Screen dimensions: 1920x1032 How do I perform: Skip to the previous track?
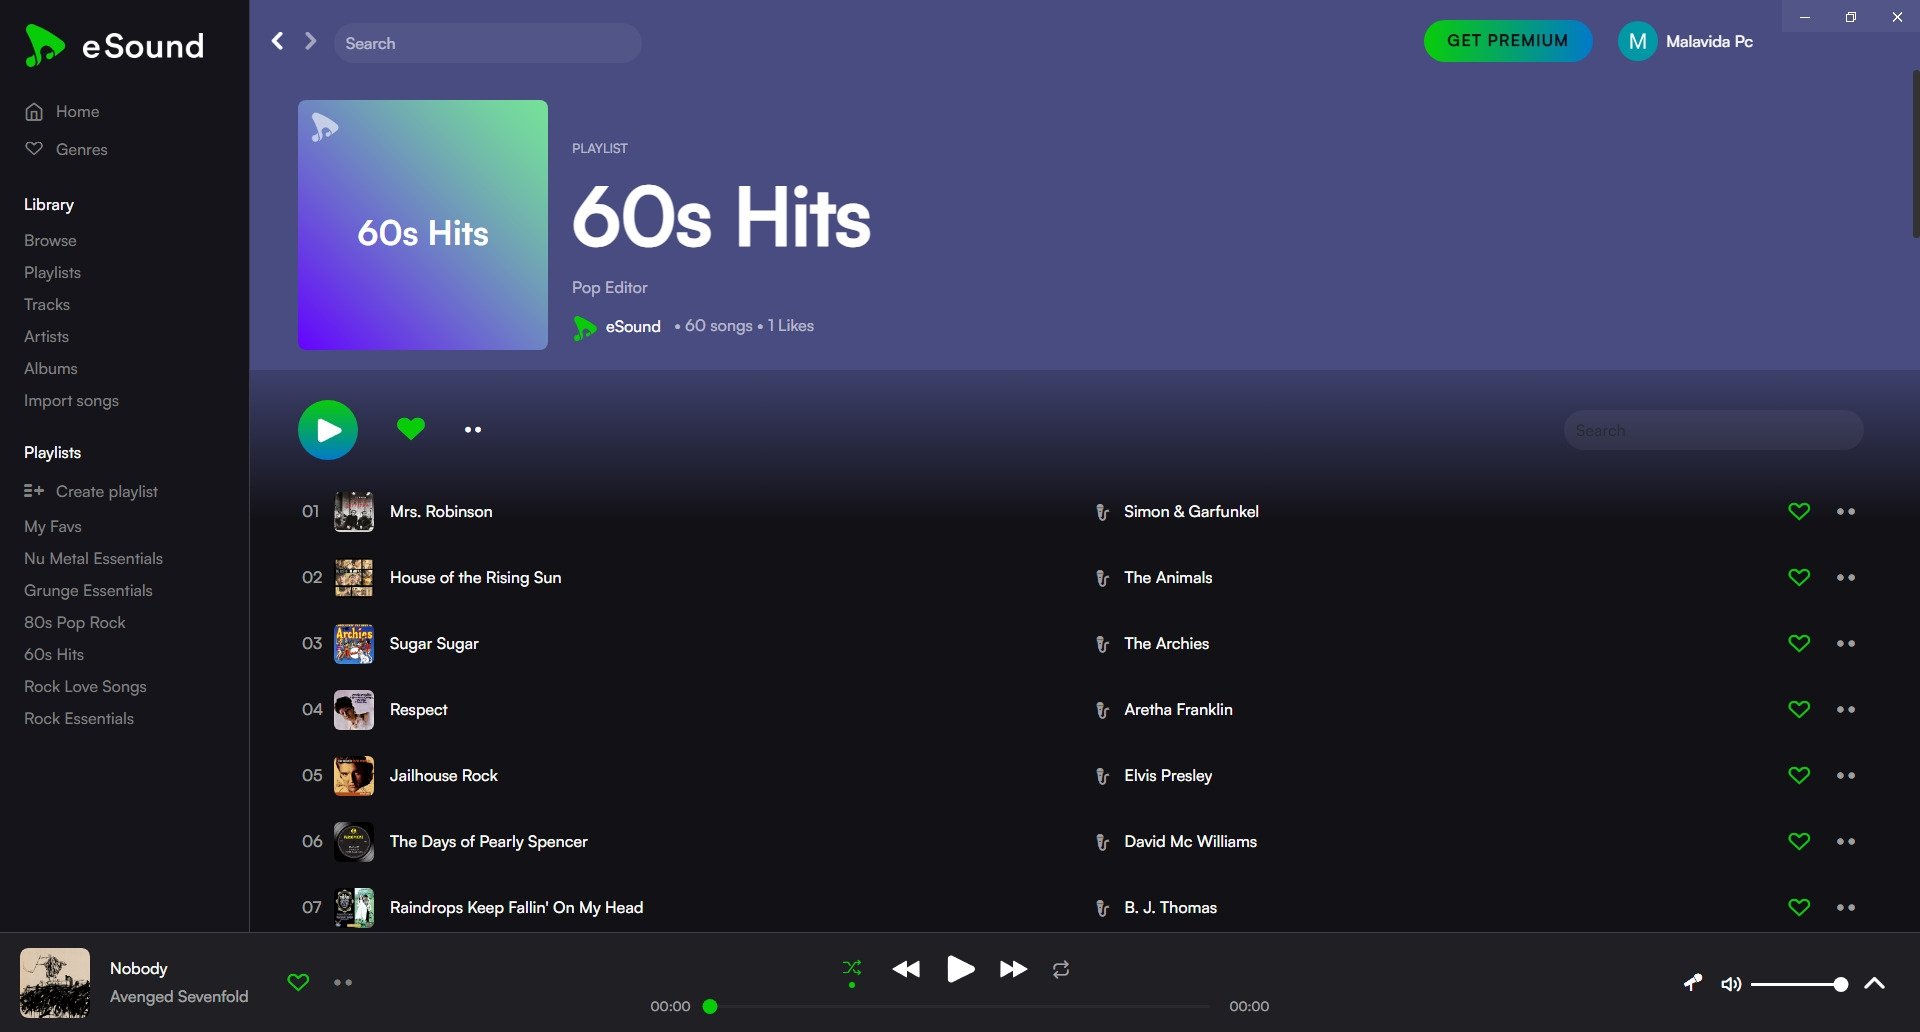[906, 969]
